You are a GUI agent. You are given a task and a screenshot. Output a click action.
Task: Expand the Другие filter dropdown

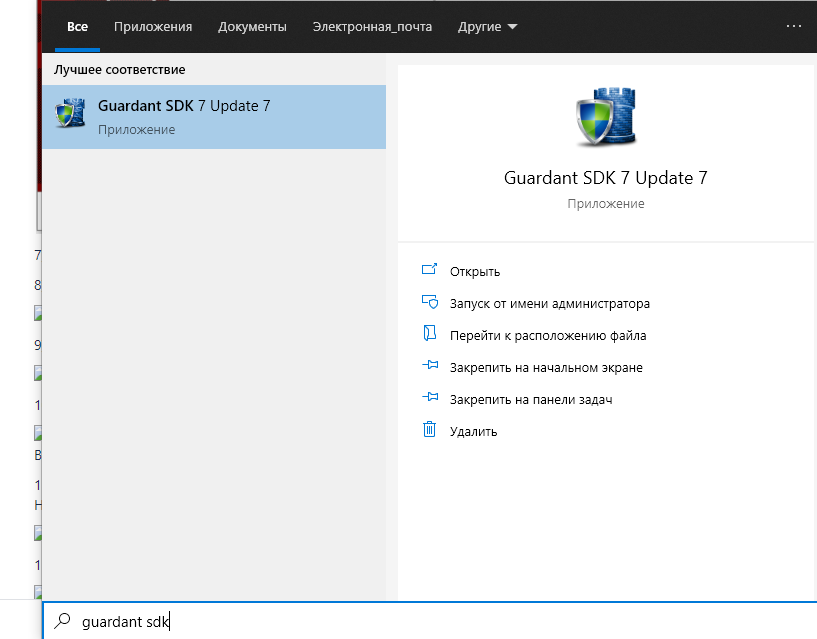click(488, 27)
